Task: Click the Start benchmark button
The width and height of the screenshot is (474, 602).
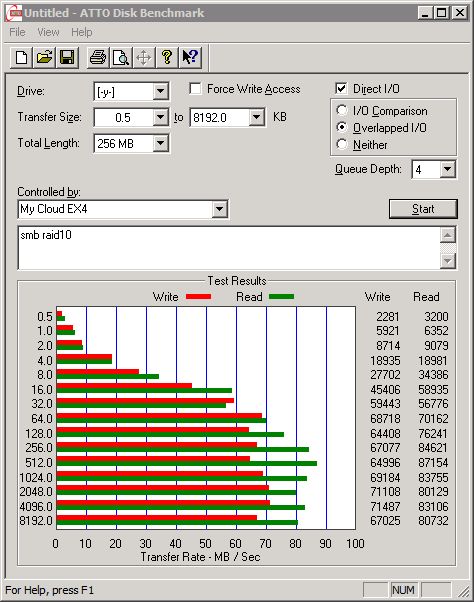Action: [423, 209]
